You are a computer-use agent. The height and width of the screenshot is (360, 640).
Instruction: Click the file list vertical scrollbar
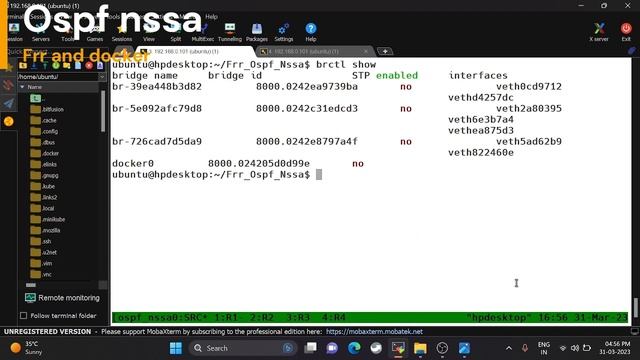click(103, 111)
